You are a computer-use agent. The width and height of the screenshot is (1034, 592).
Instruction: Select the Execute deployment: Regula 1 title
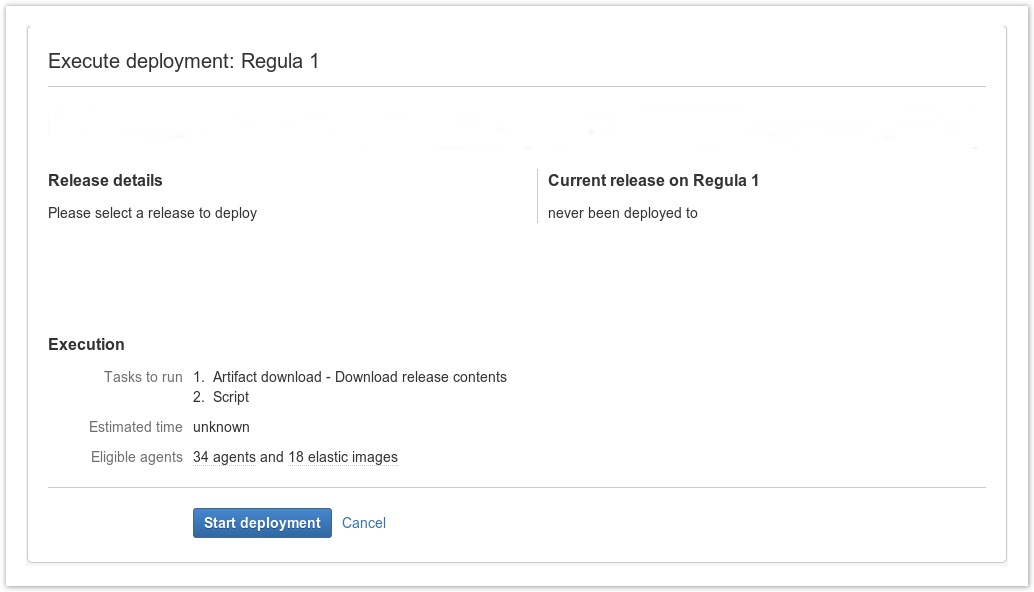[183, 61]
